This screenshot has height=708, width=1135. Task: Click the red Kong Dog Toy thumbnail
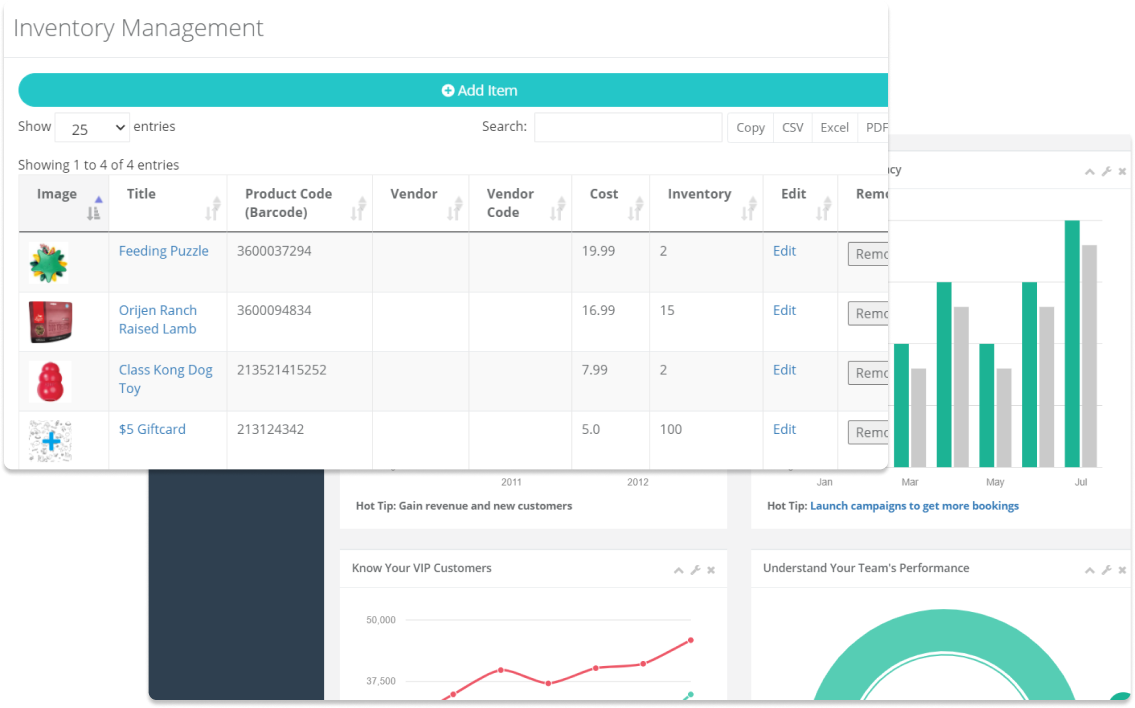click(50, 382)
